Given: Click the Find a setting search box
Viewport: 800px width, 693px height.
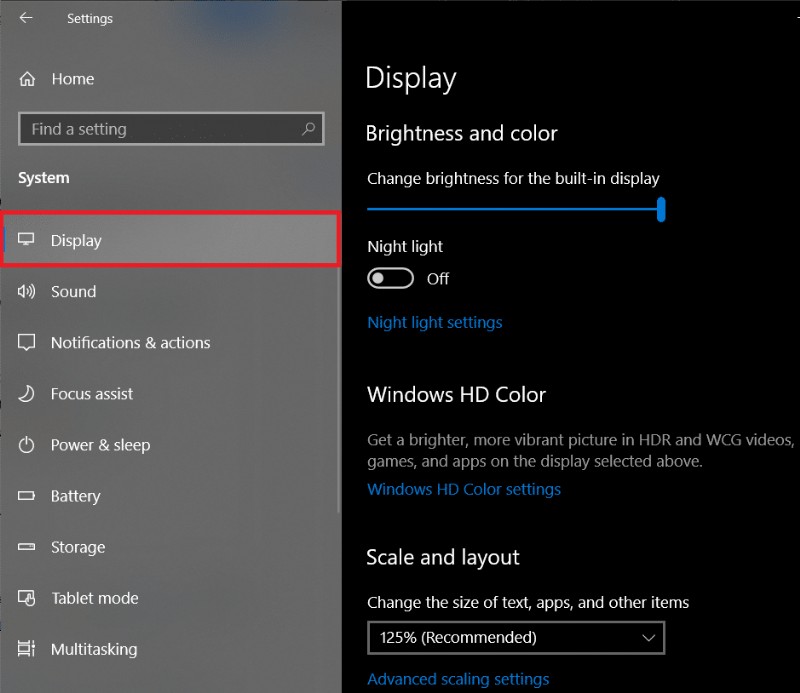Looking at the screenshot, I should click(170, 129).
